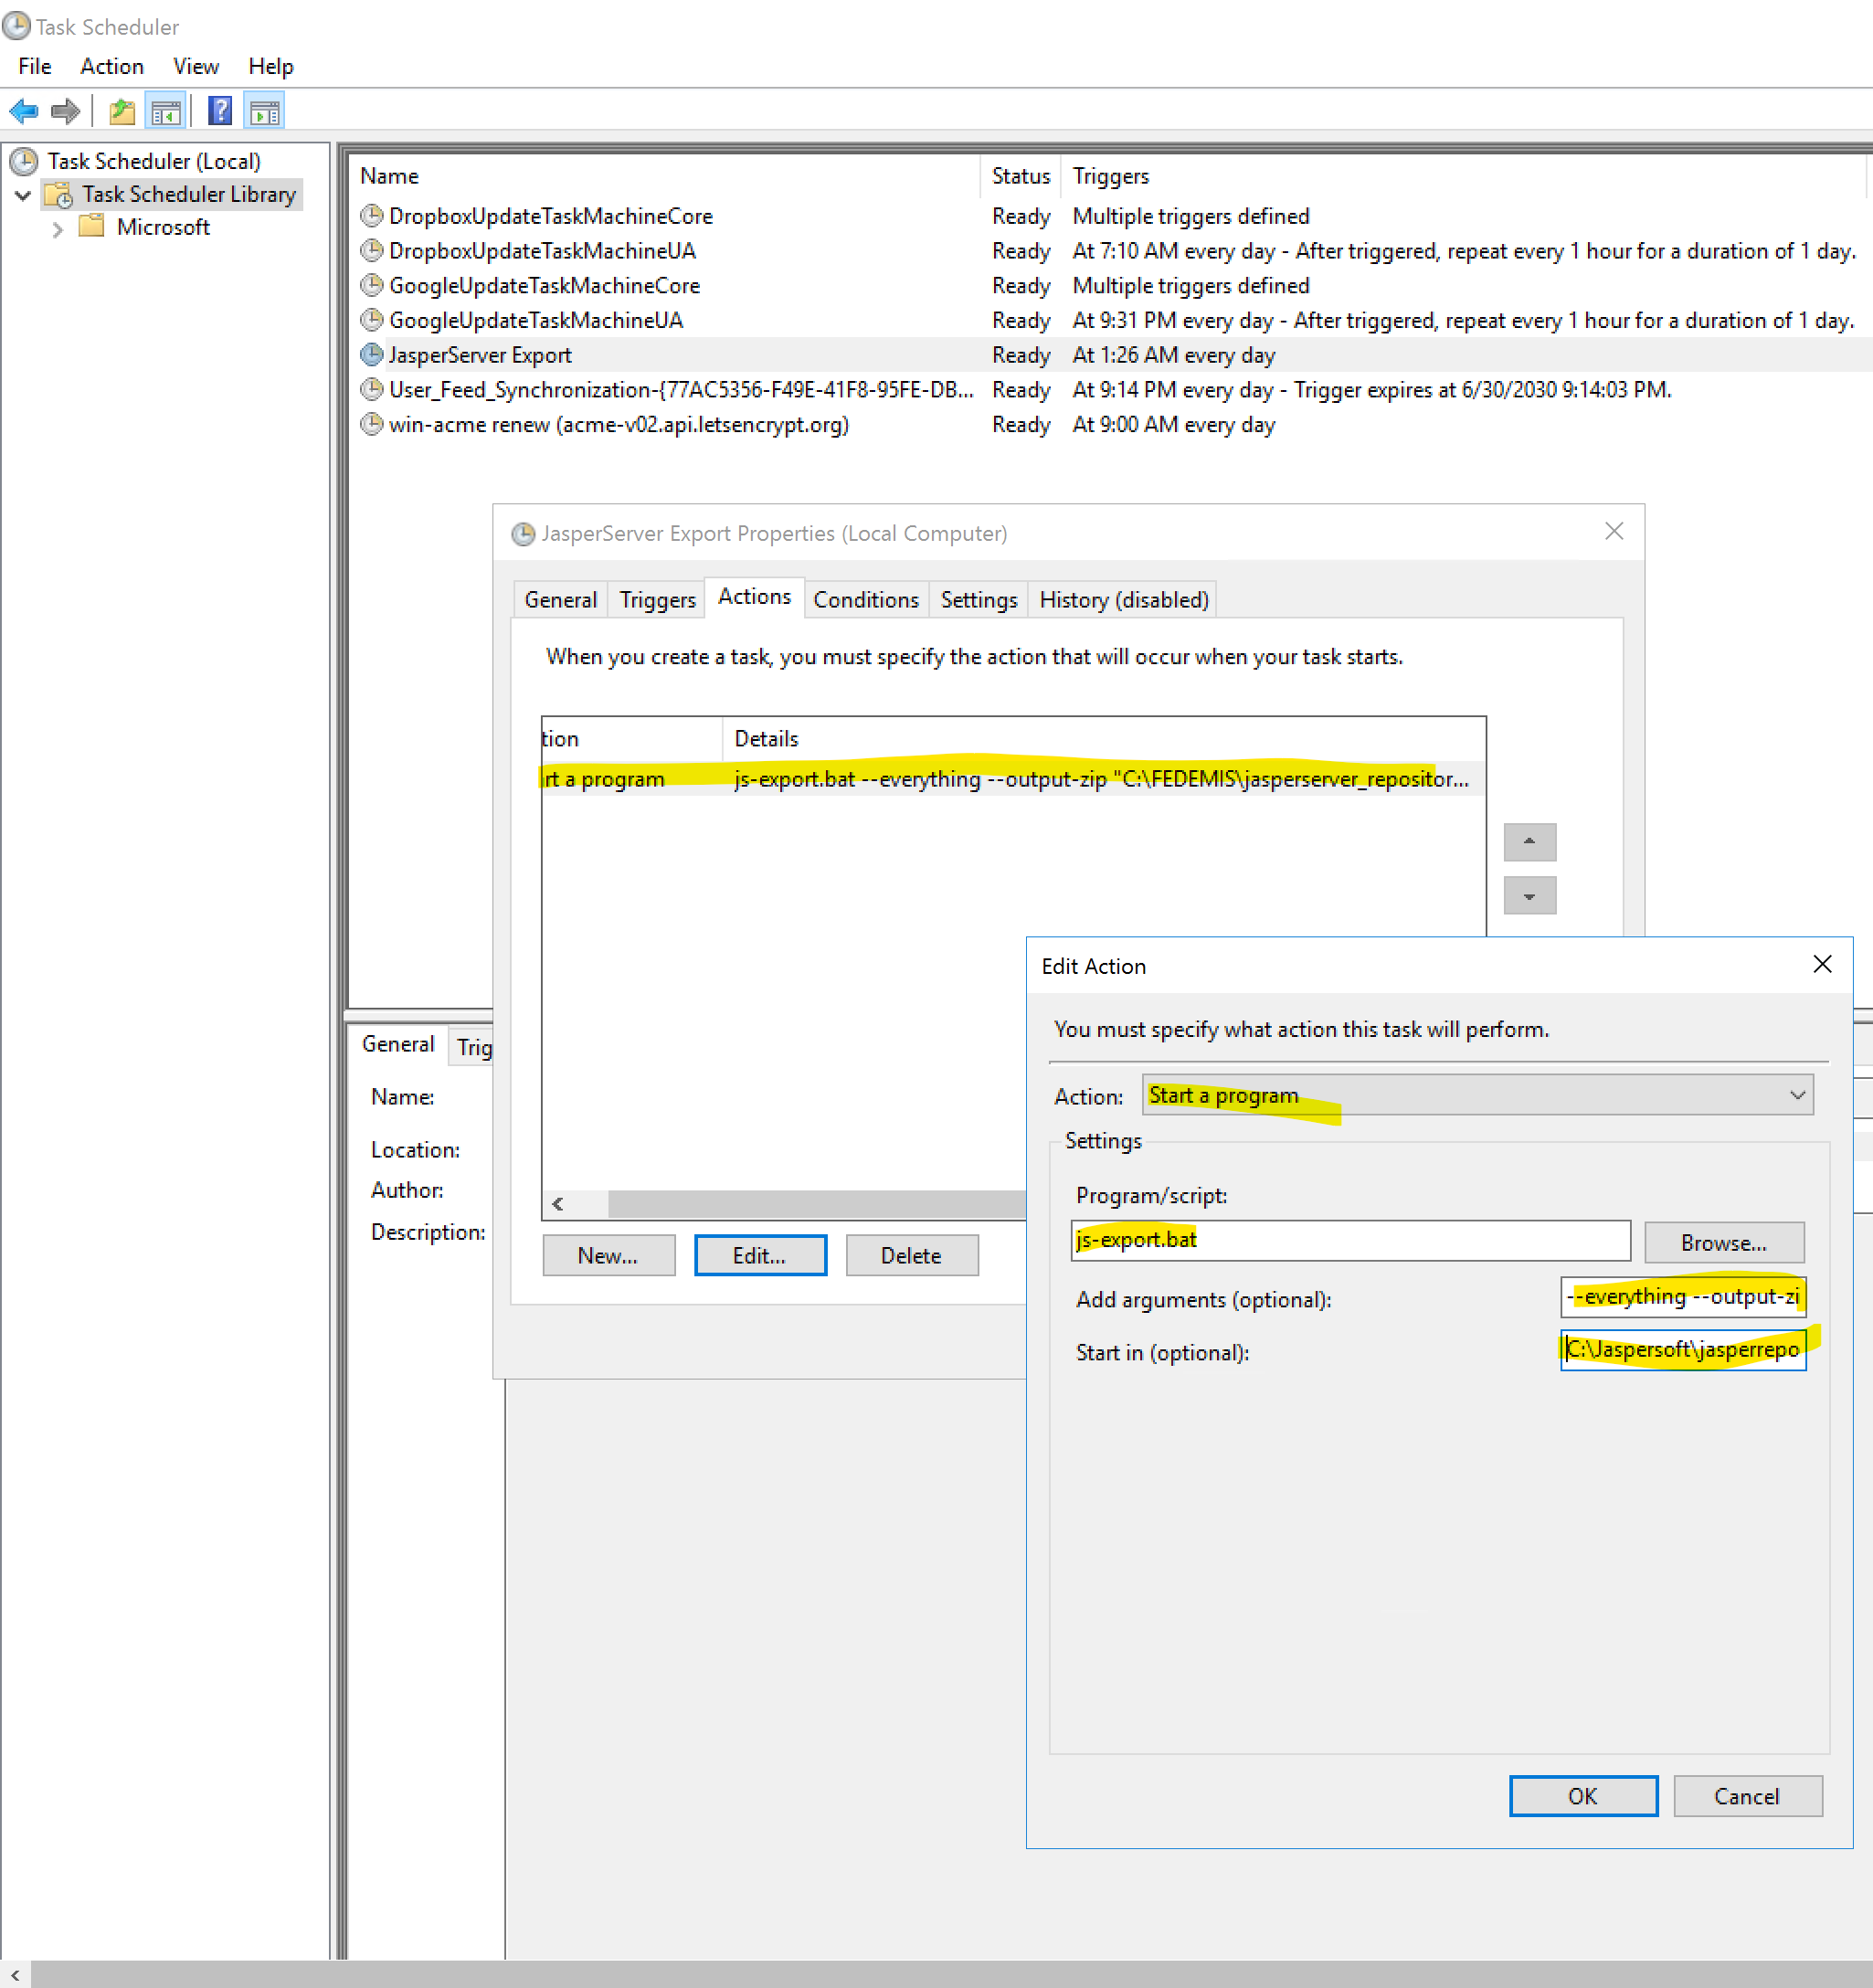Open the View menu
The image size is (1873, 1988).
click(195, 67)
